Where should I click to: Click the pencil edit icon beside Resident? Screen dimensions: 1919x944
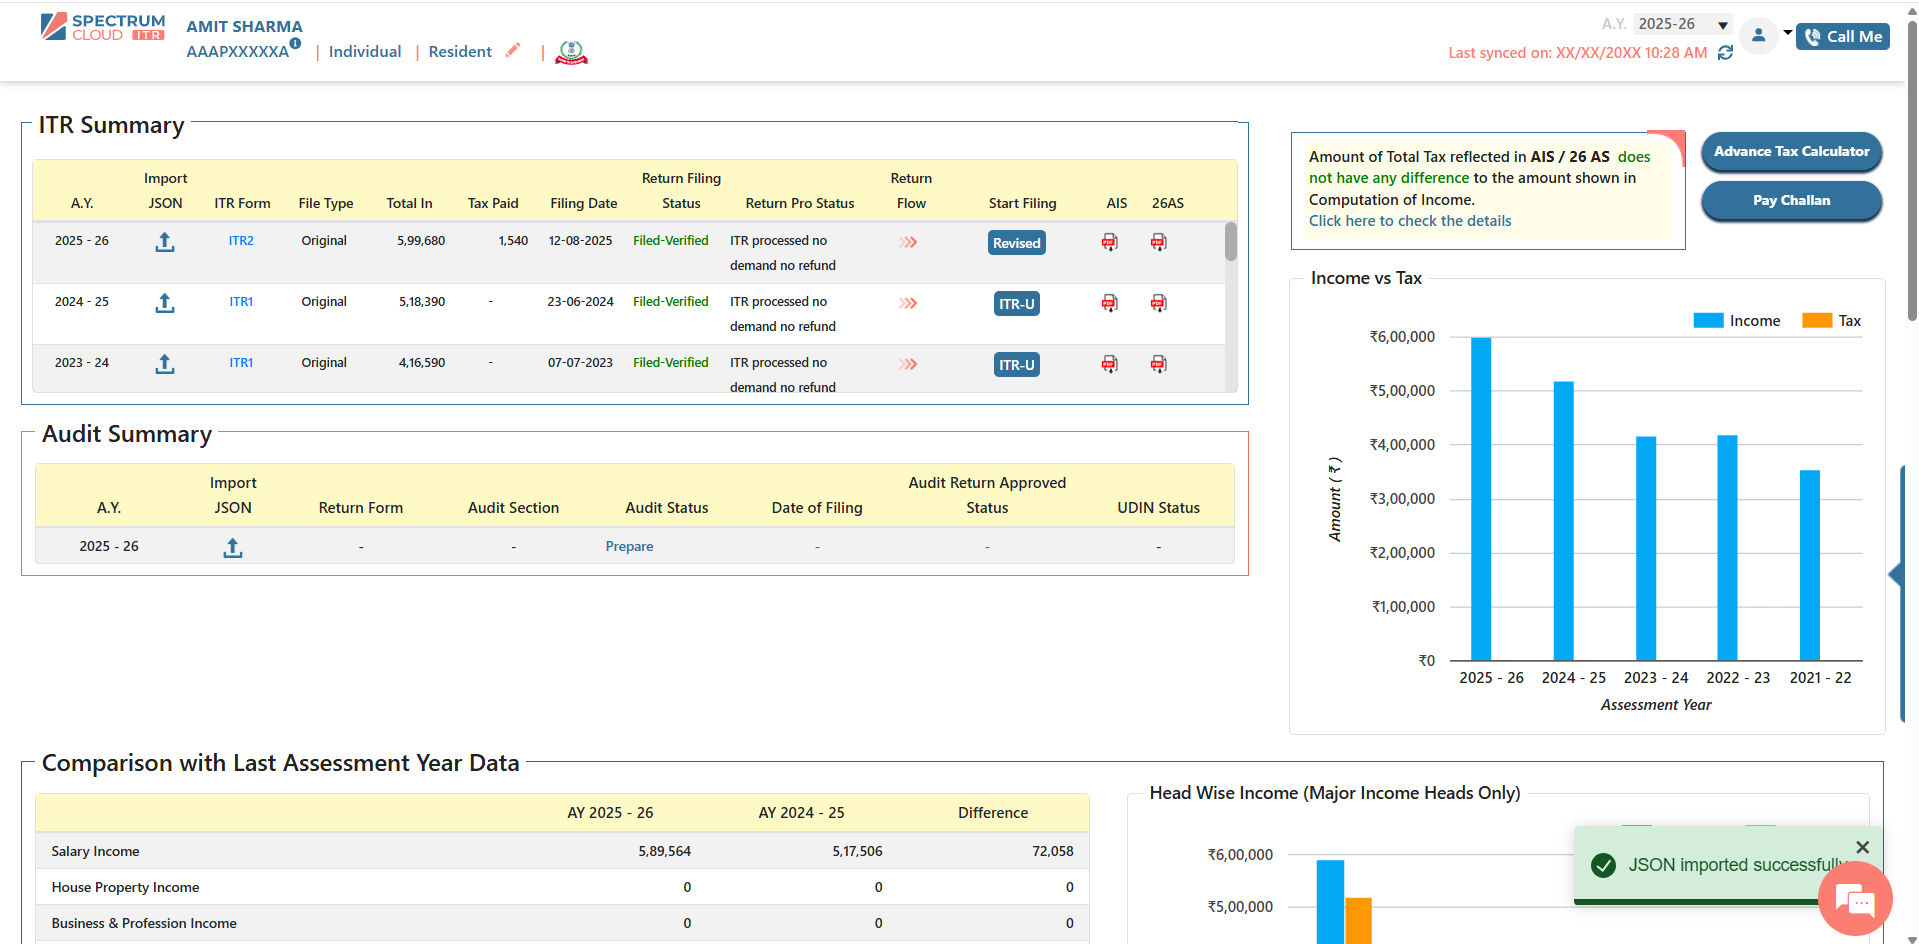click(x=513, y=50)
